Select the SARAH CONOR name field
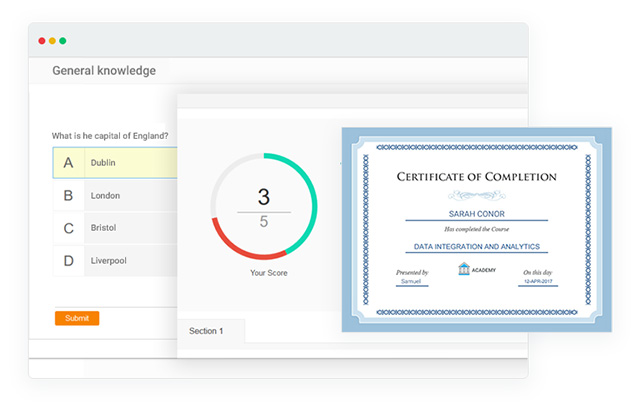The image size is (640, 410). 476,214
